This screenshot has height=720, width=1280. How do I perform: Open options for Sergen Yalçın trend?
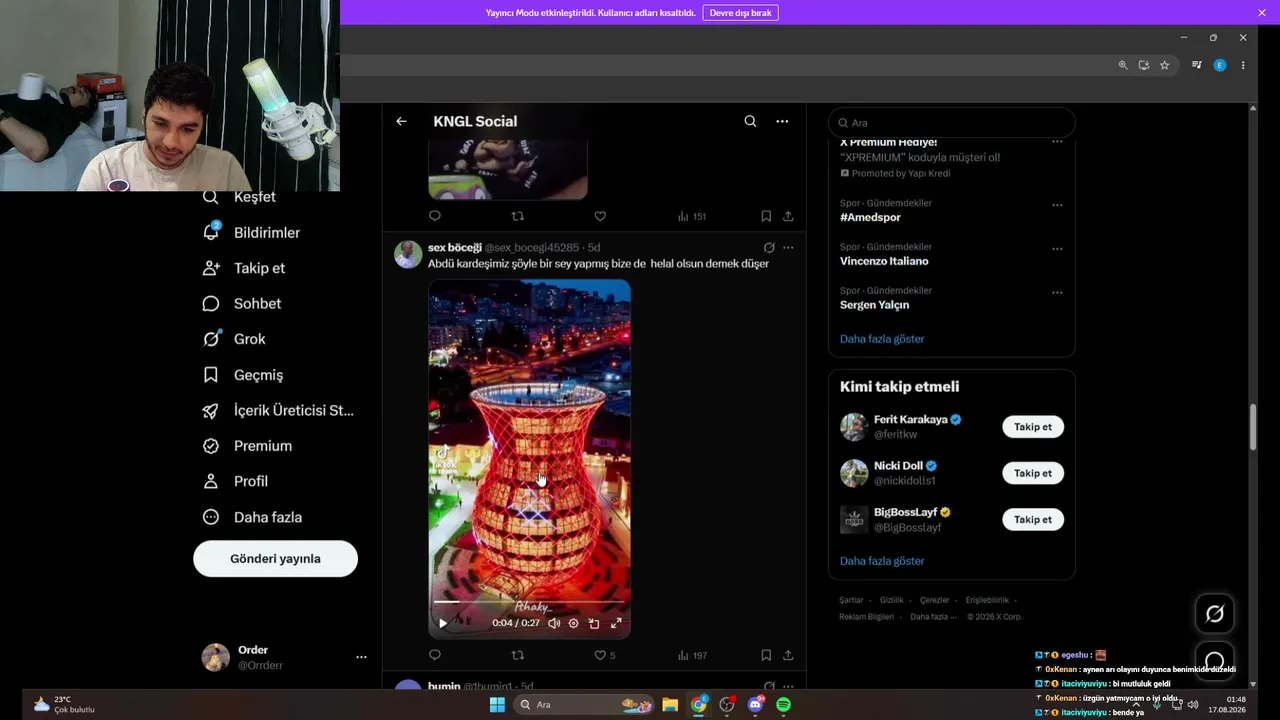click(1057, 293)
